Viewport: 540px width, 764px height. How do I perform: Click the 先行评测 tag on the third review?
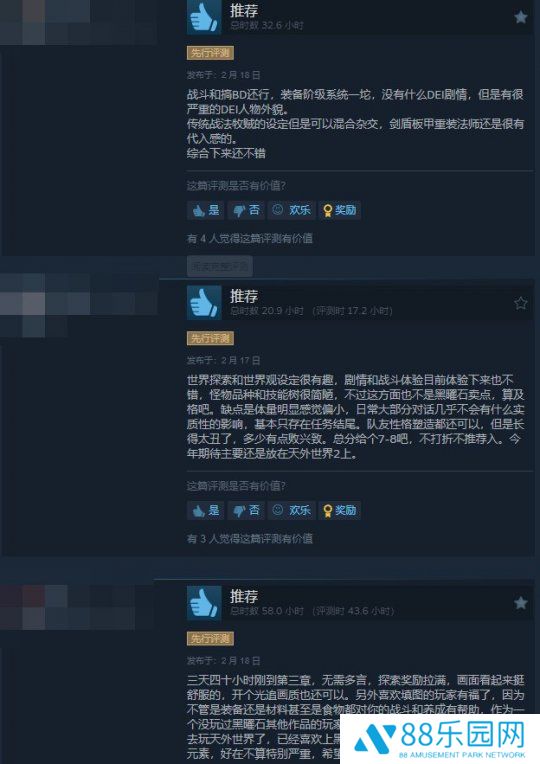pos(210,639)
